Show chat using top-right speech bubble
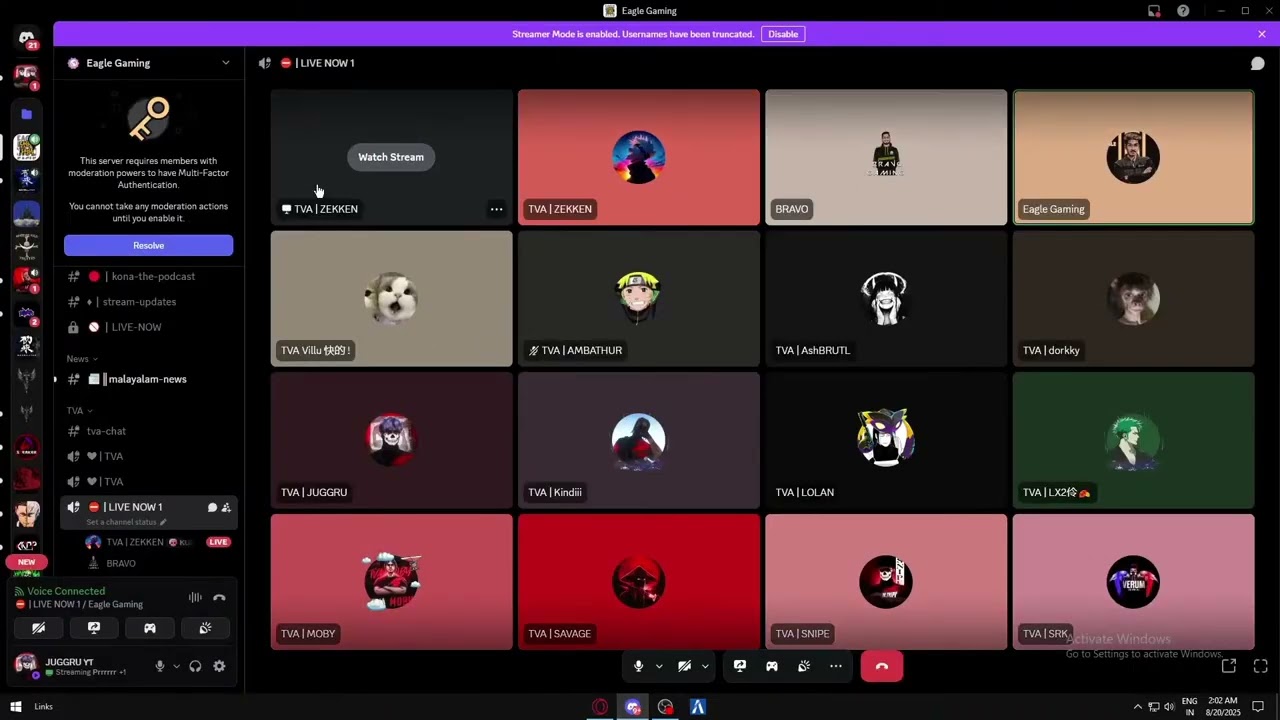Screen dimensions: 1280x720 (x=1258, y=63)
